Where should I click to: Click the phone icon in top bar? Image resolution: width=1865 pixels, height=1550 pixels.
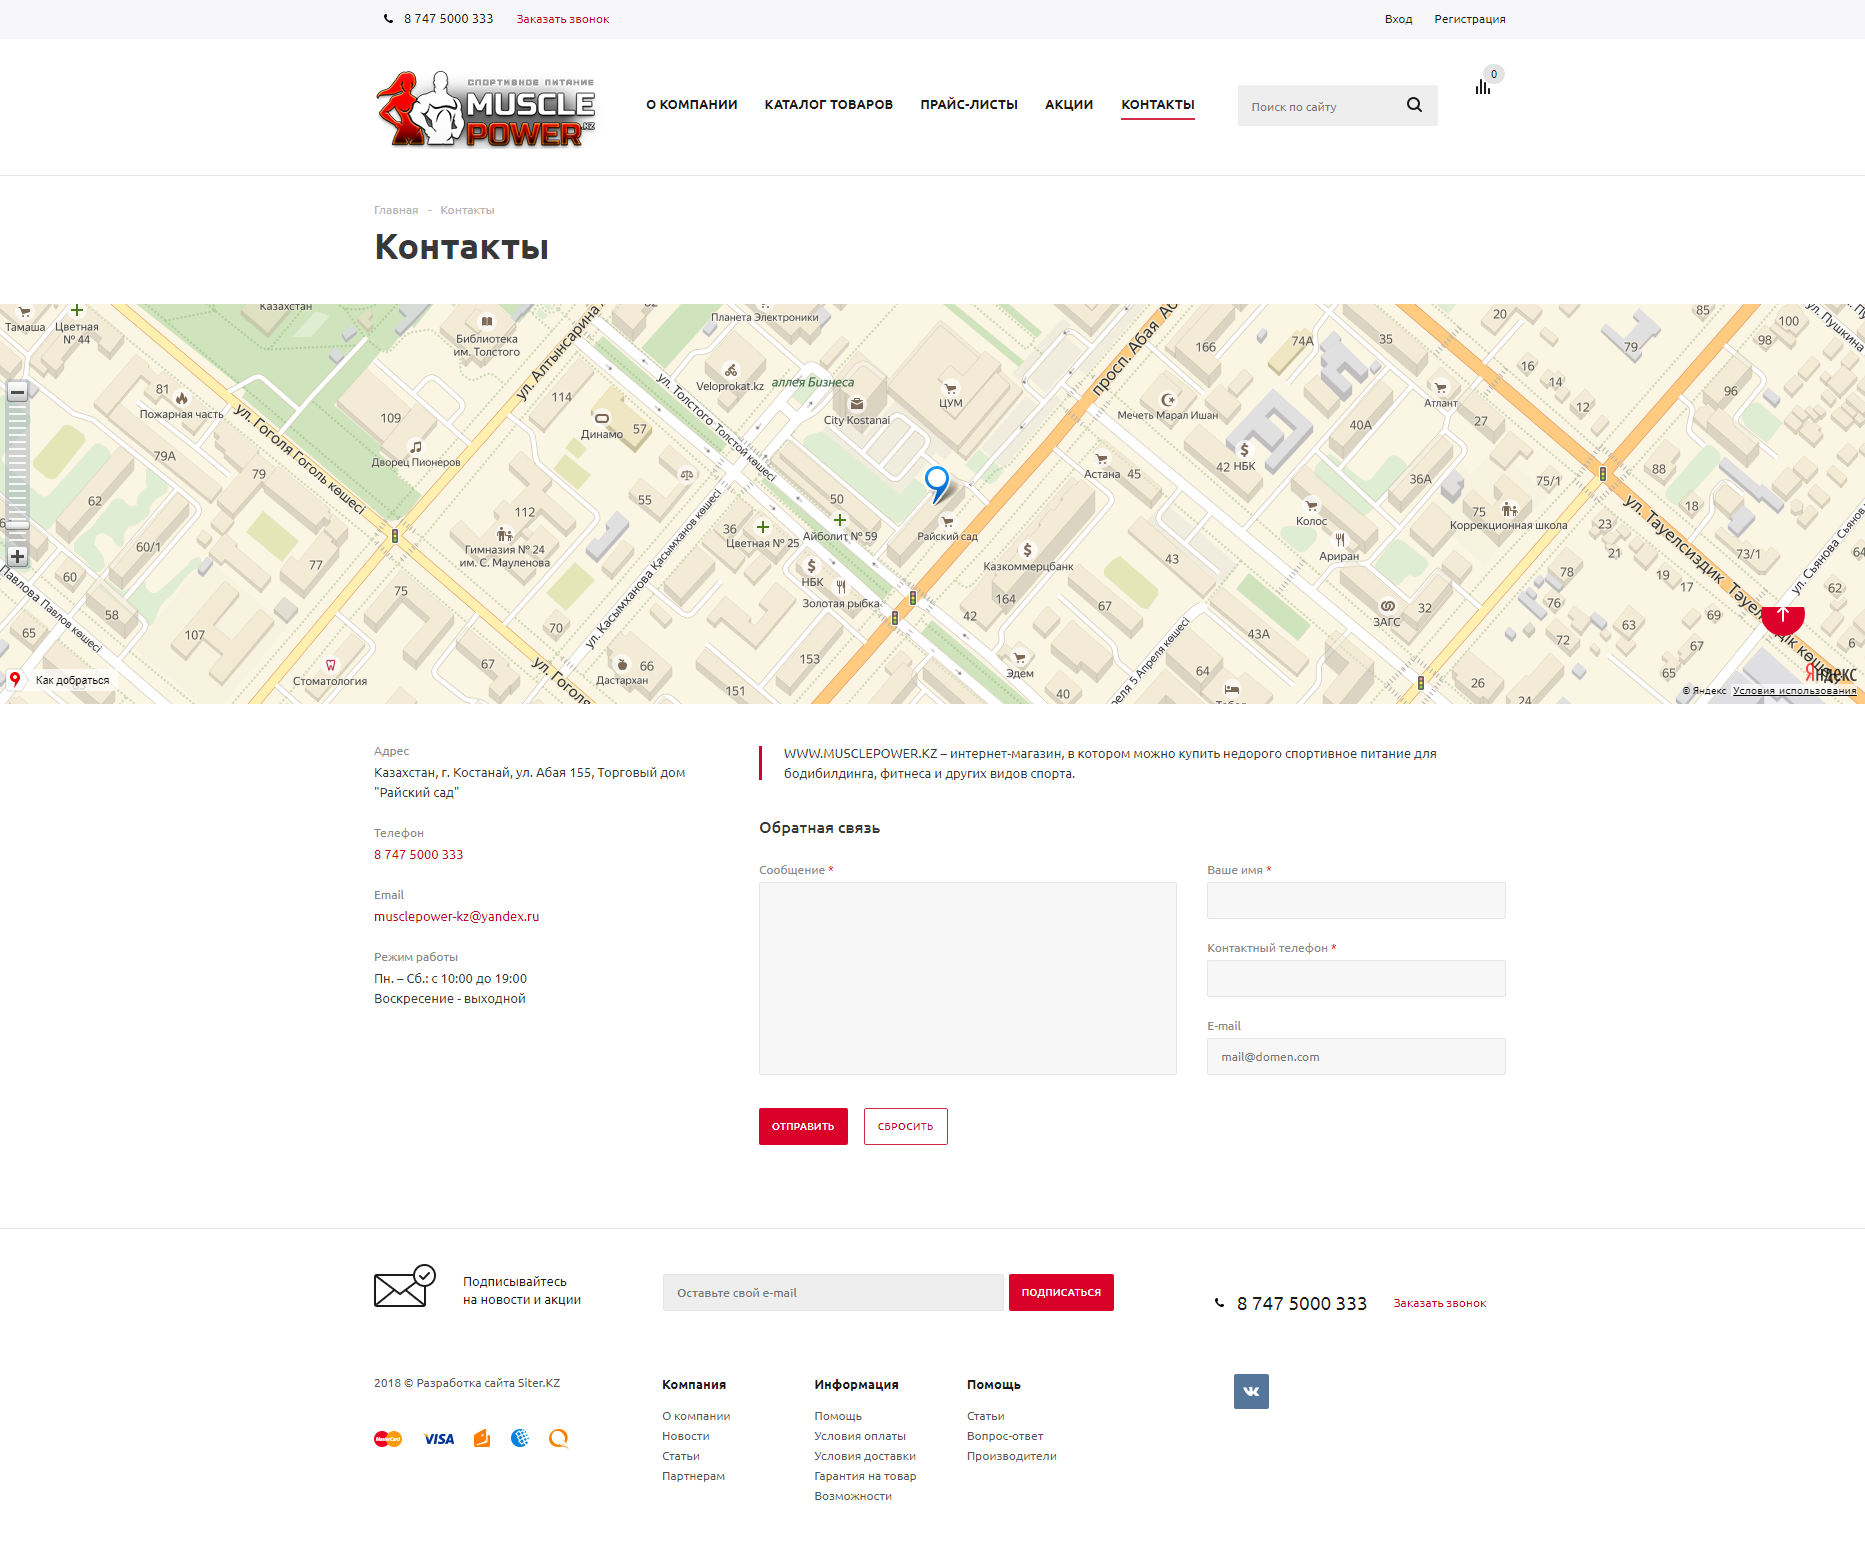[388, 19]
